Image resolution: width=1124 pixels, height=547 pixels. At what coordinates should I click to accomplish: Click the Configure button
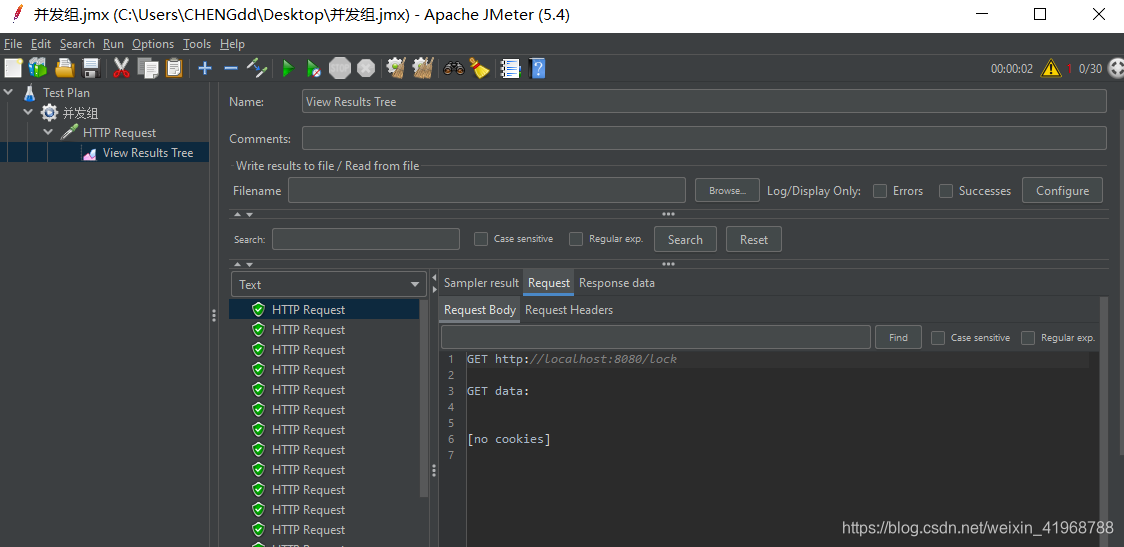tap(1062, 190)
